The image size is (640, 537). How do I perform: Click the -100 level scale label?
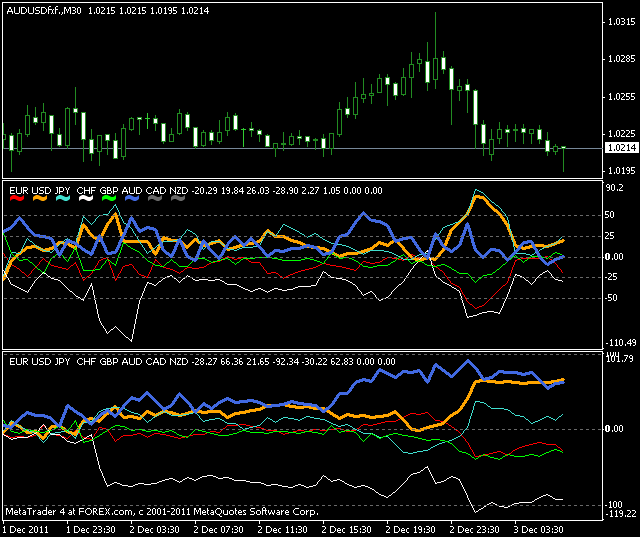(x=614, y=505)
